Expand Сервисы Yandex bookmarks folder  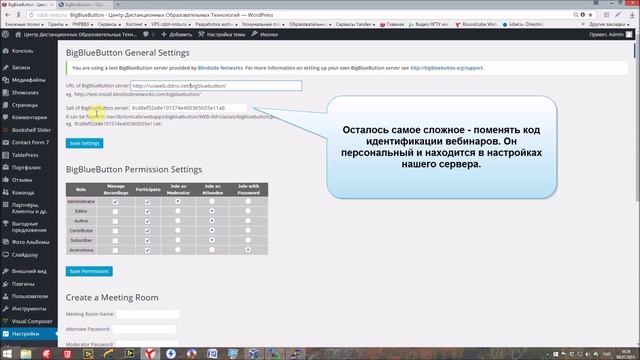point(355,24)
